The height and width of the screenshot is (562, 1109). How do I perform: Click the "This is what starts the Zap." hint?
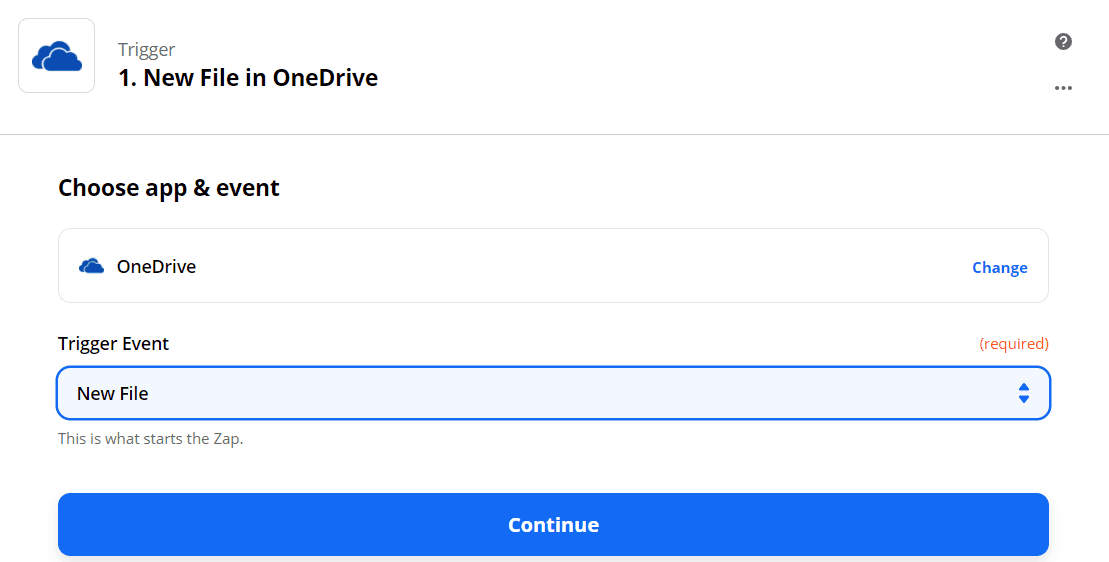[x=150, y=438]
